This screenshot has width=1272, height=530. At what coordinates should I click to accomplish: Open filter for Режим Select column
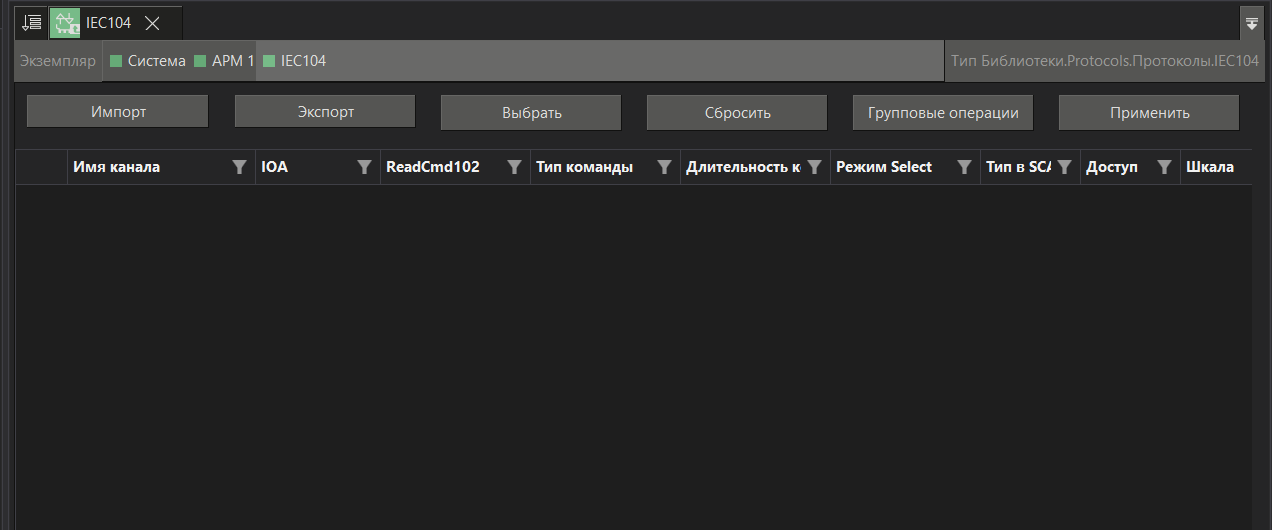click(x=964, y=167)
